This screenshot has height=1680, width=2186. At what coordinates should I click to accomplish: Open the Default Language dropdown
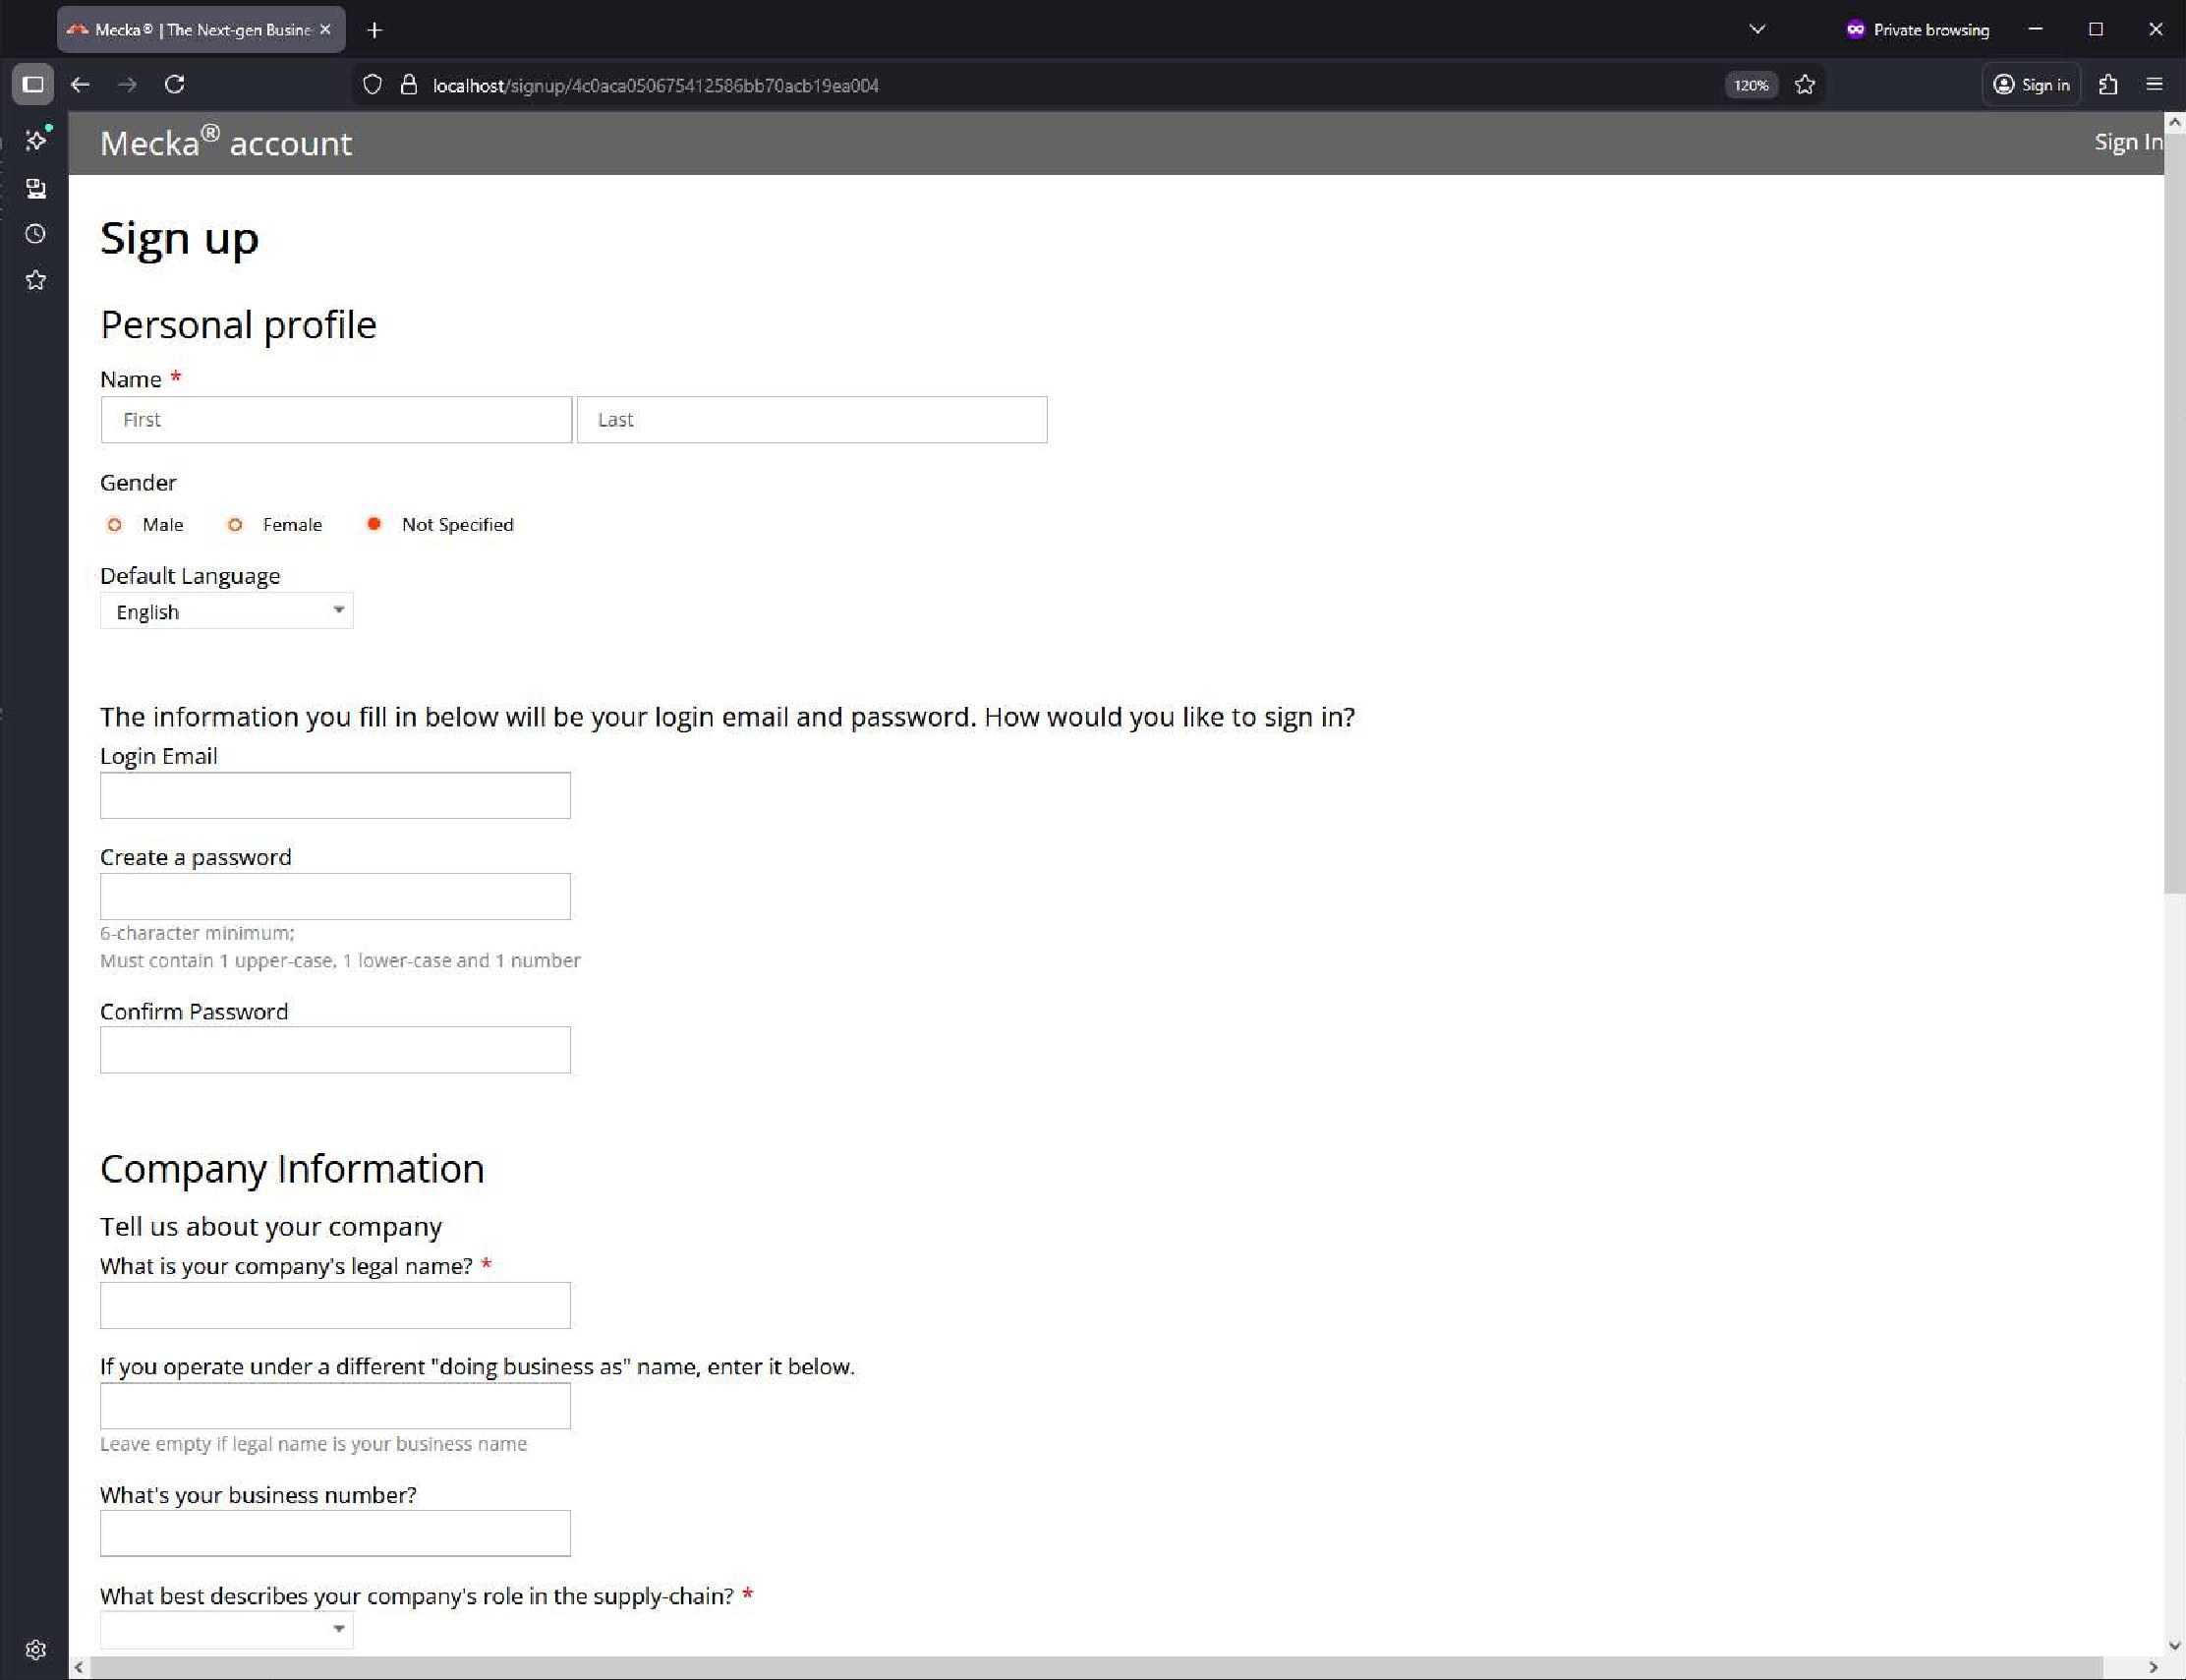227,611
